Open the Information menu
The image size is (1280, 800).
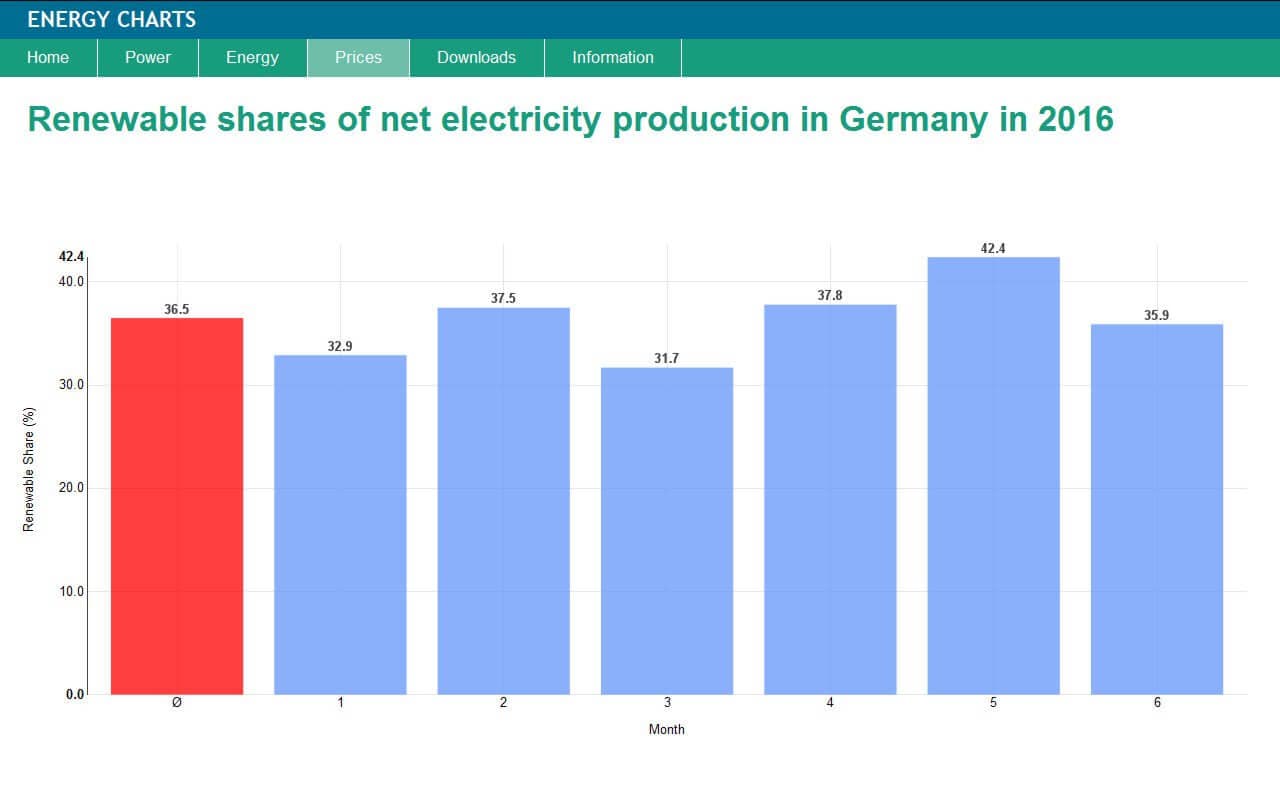click(x=612, y=58)
